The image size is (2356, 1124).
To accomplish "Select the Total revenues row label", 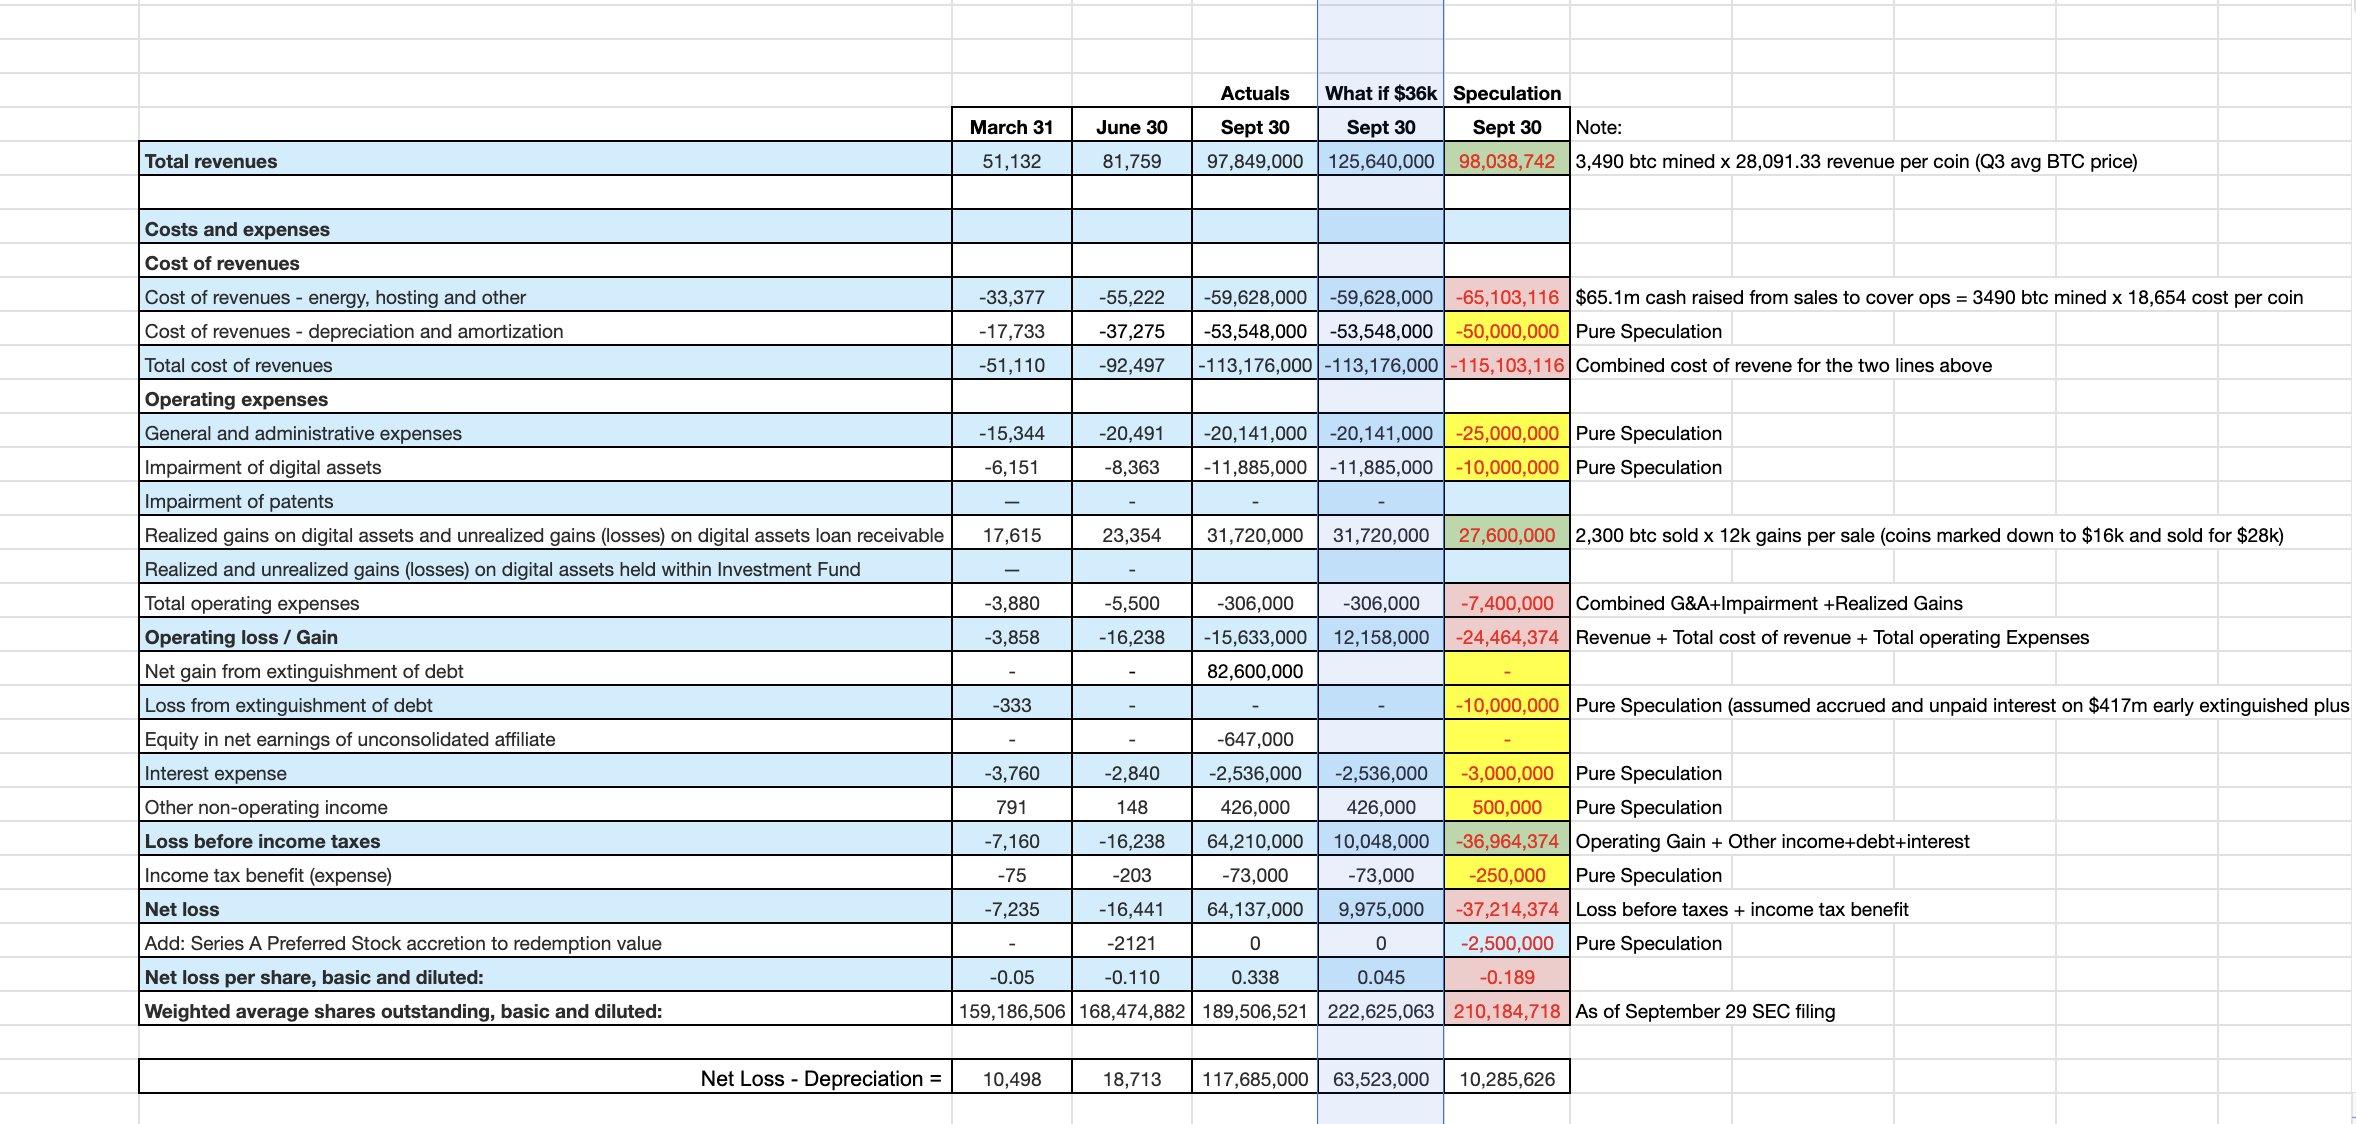I will coord(211,161).
